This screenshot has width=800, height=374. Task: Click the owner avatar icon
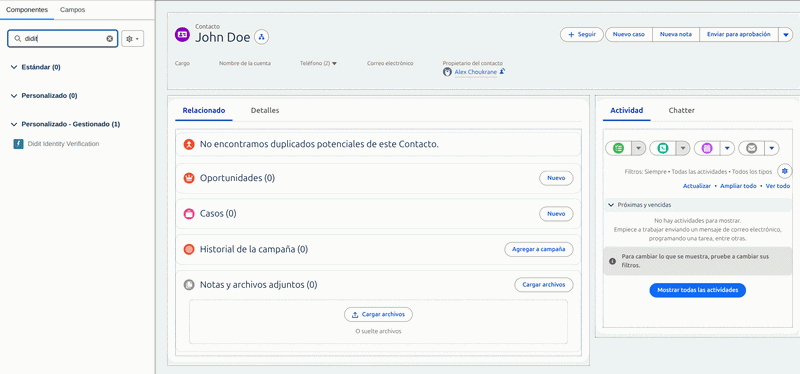click(447, 72)
